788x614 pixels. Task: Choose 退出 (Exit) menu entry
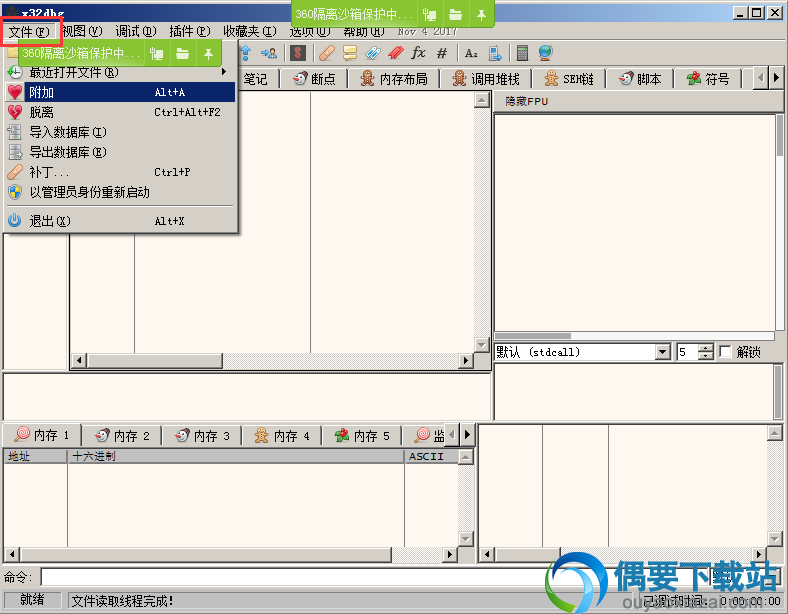(x=120, y=221)
